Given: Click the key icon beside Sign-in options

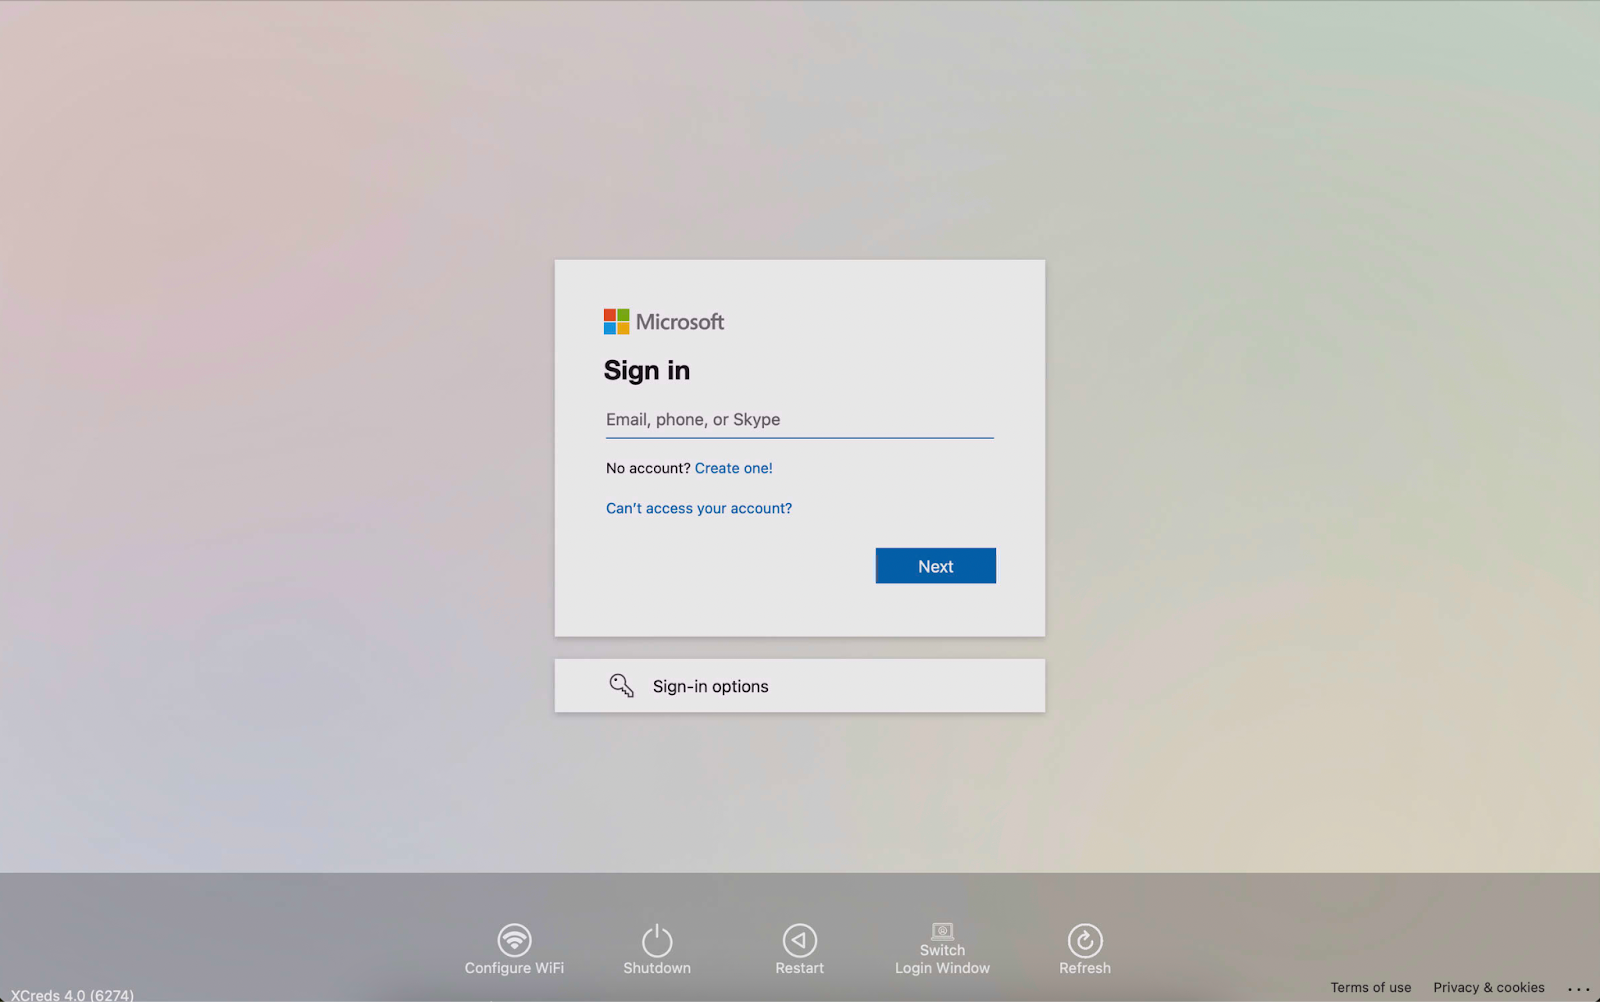Looking at the screenshot, I should pyautogui.click(x=621, y=685).
